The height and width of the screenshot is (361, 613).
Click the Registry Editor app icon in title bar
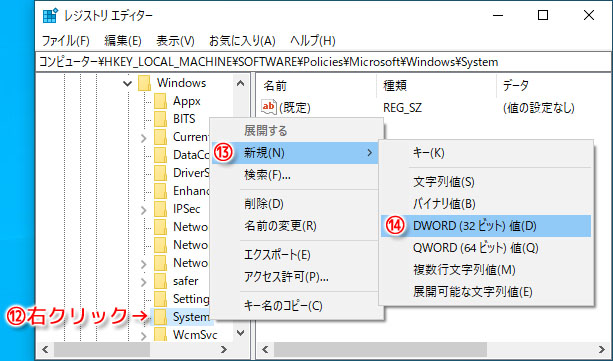[x=50, y=16]
